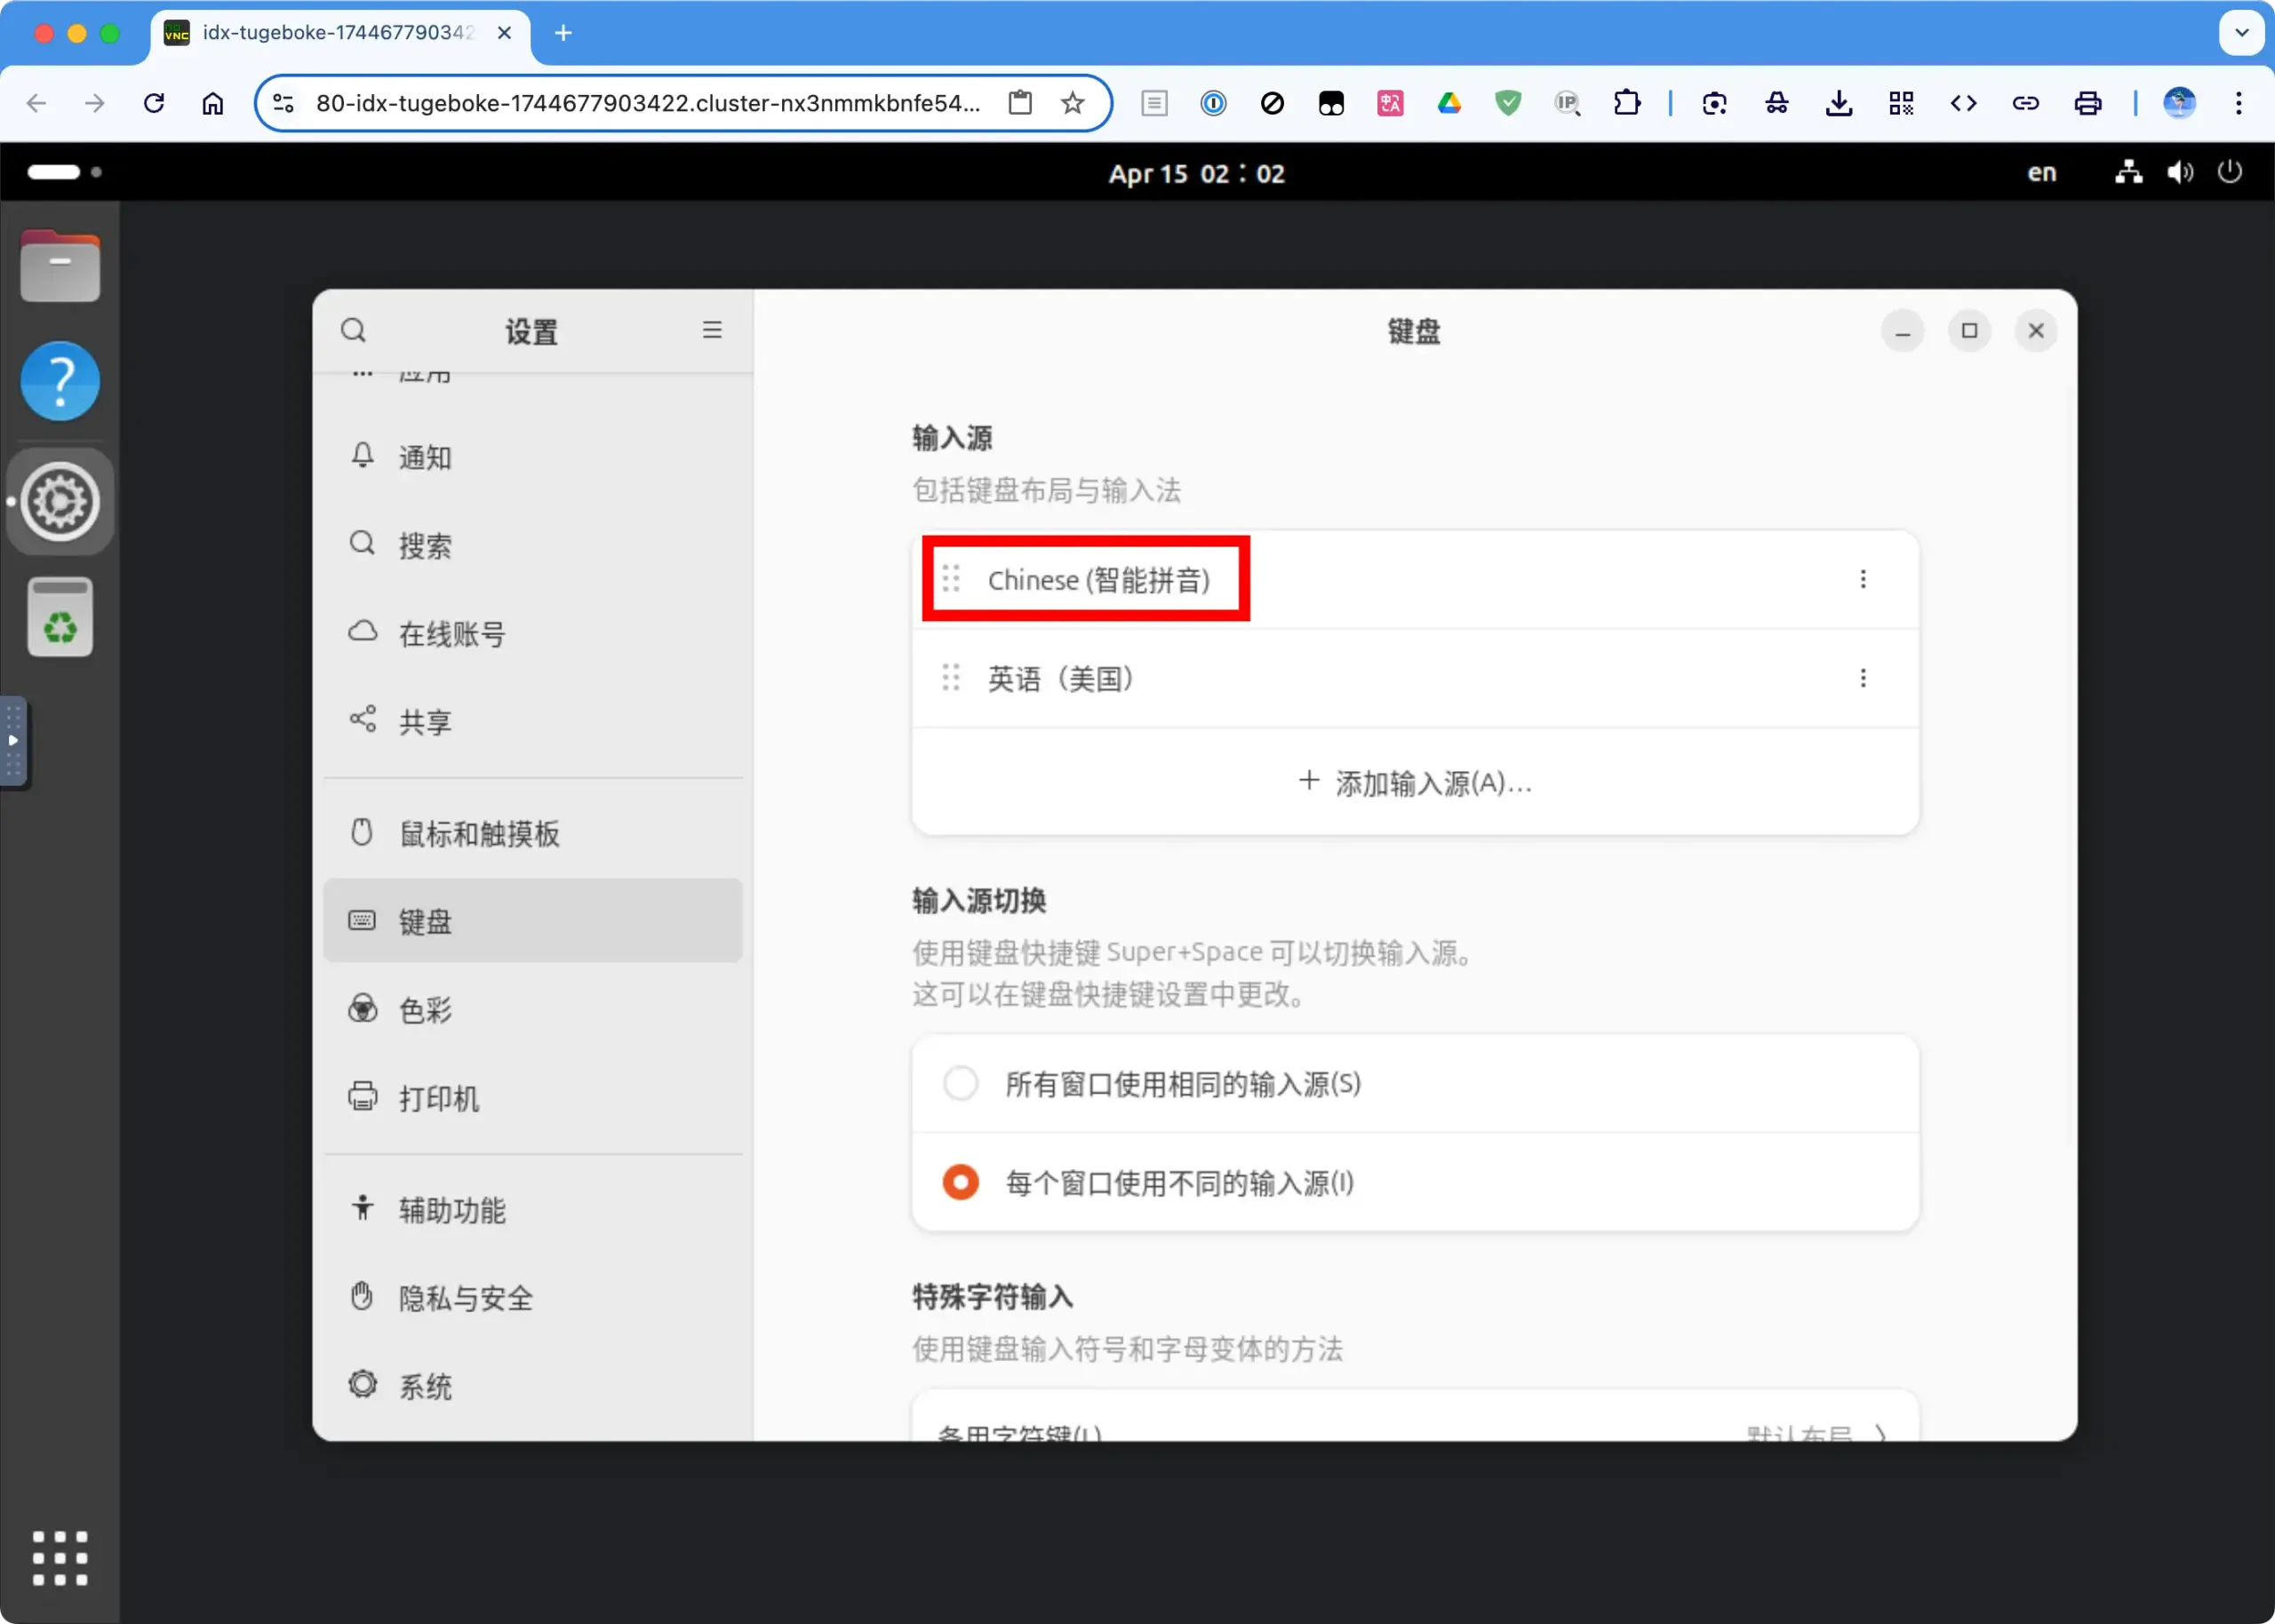Open the 系统 system settings
The width and height of the screenshot is (2275, 1624).
click(533, 1386)
